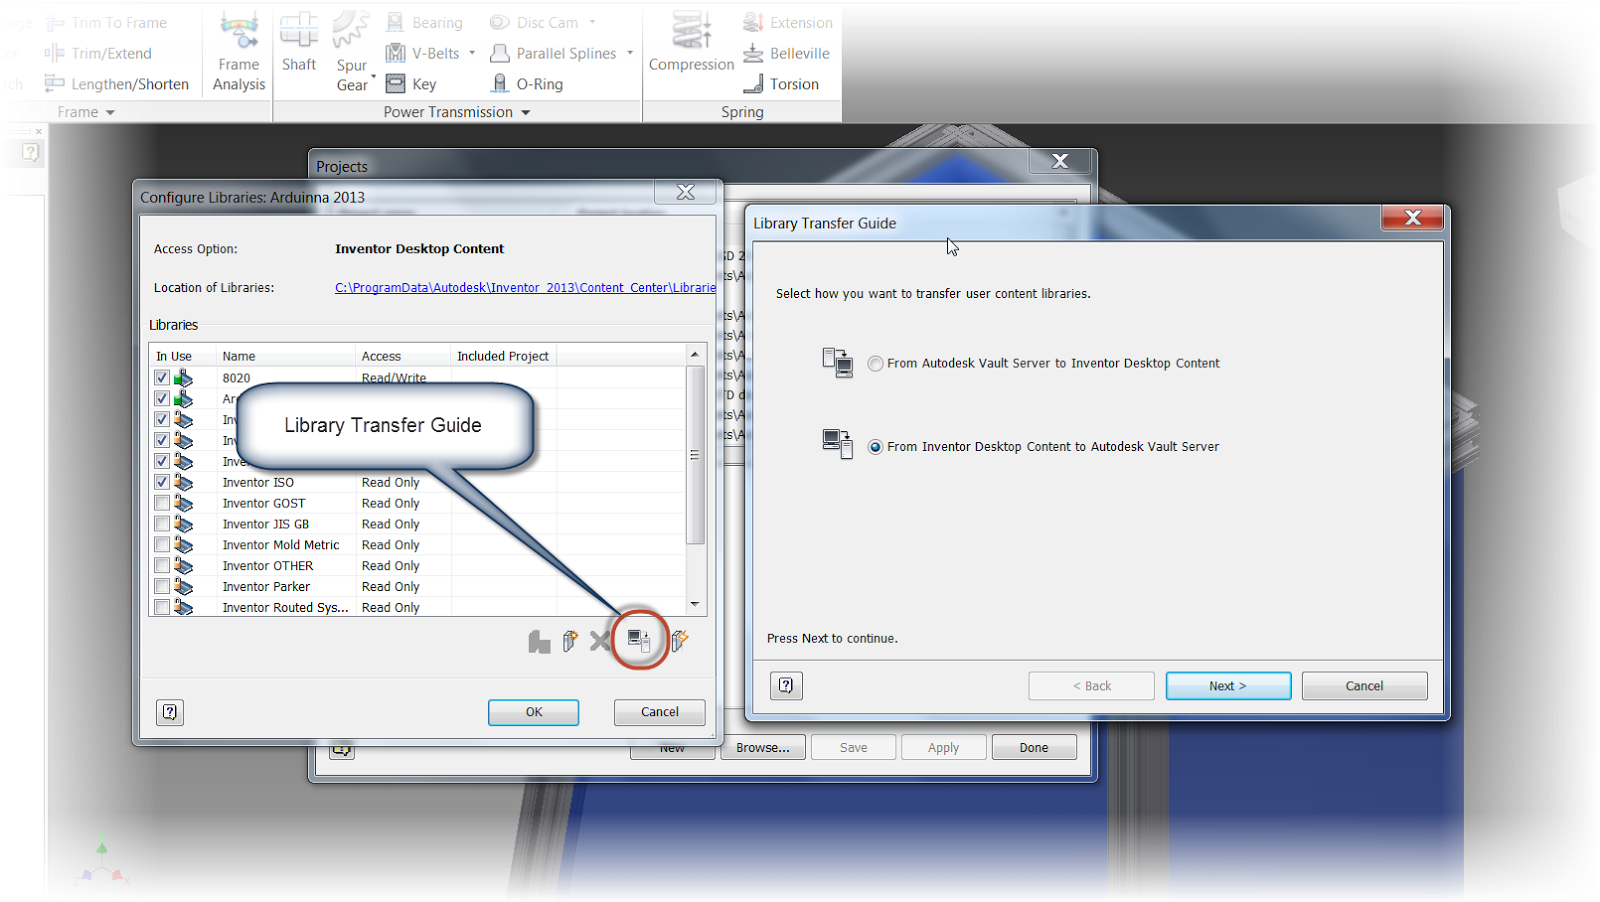Image resolution: width=1600 pixels, height=902 pixels.
Task: Expand the Power Transmission panel dropdown
Action: pos(525,113)
